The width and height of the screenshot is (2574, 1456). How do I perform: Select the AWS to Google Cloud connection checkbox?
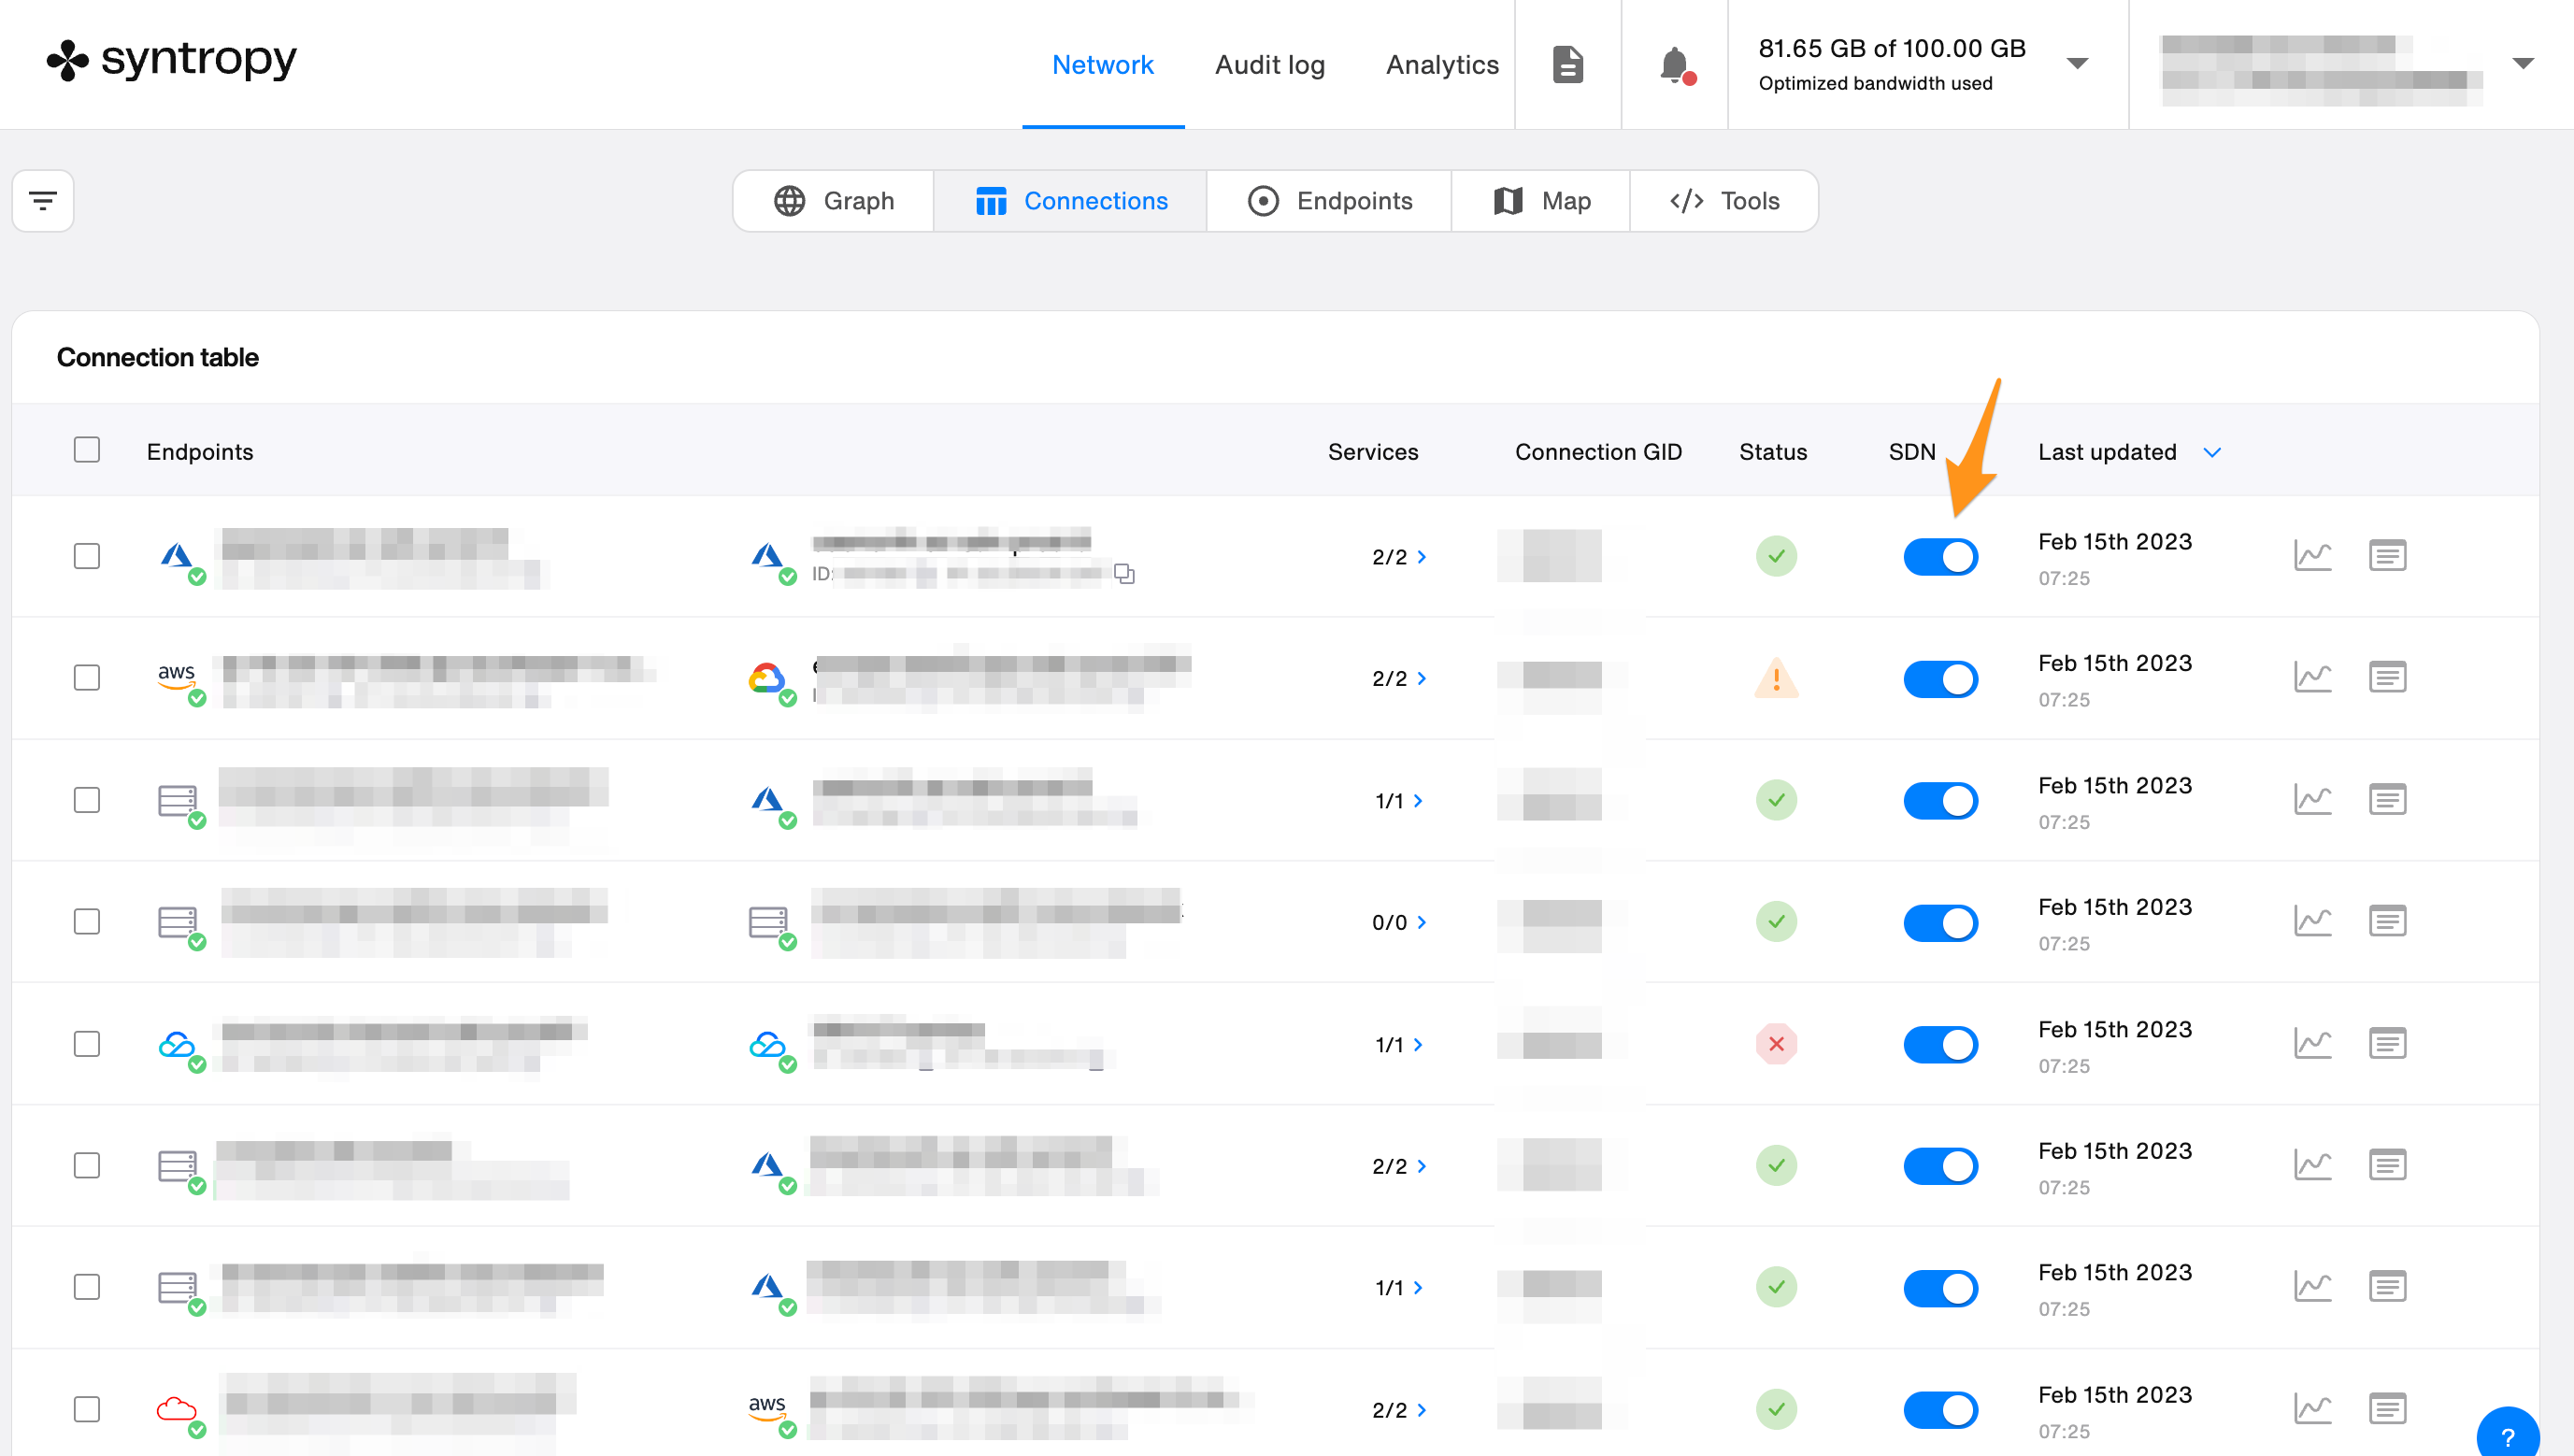click(87, 678)
